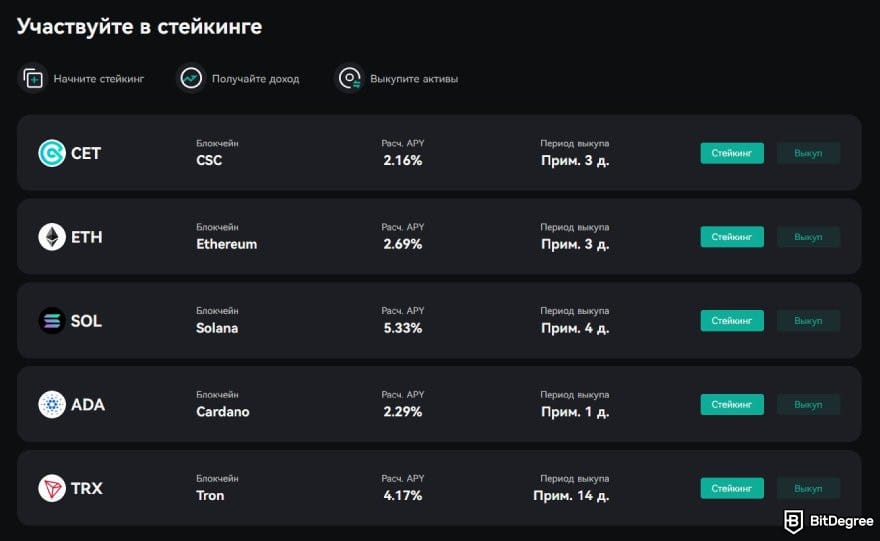
Task: Click the Ethereum diamond logo icon
Action: (52, 237)
